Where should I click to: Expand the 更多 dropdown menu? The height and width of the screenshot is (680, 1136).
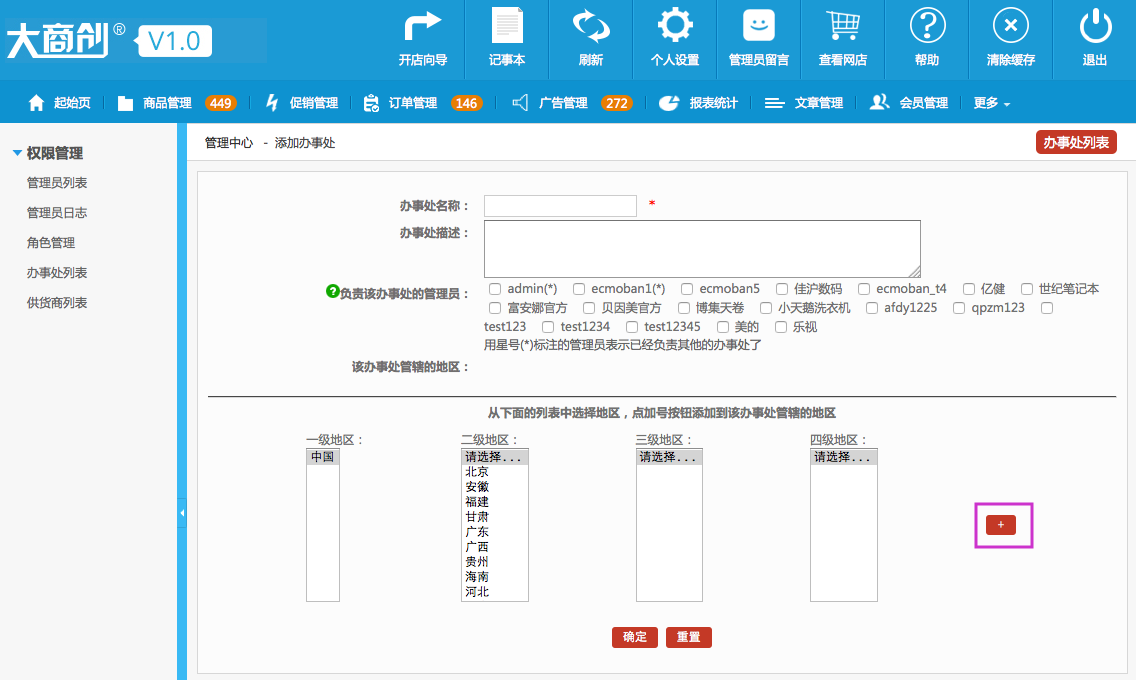[992, 103]
